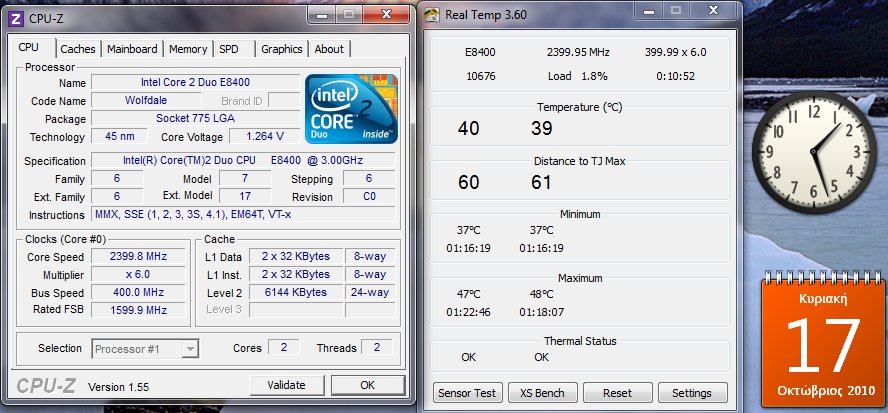Screen dimensions: 888x413
Task: Click the CPU-Z Version 1.55 label
Action: tap(118, 388)
